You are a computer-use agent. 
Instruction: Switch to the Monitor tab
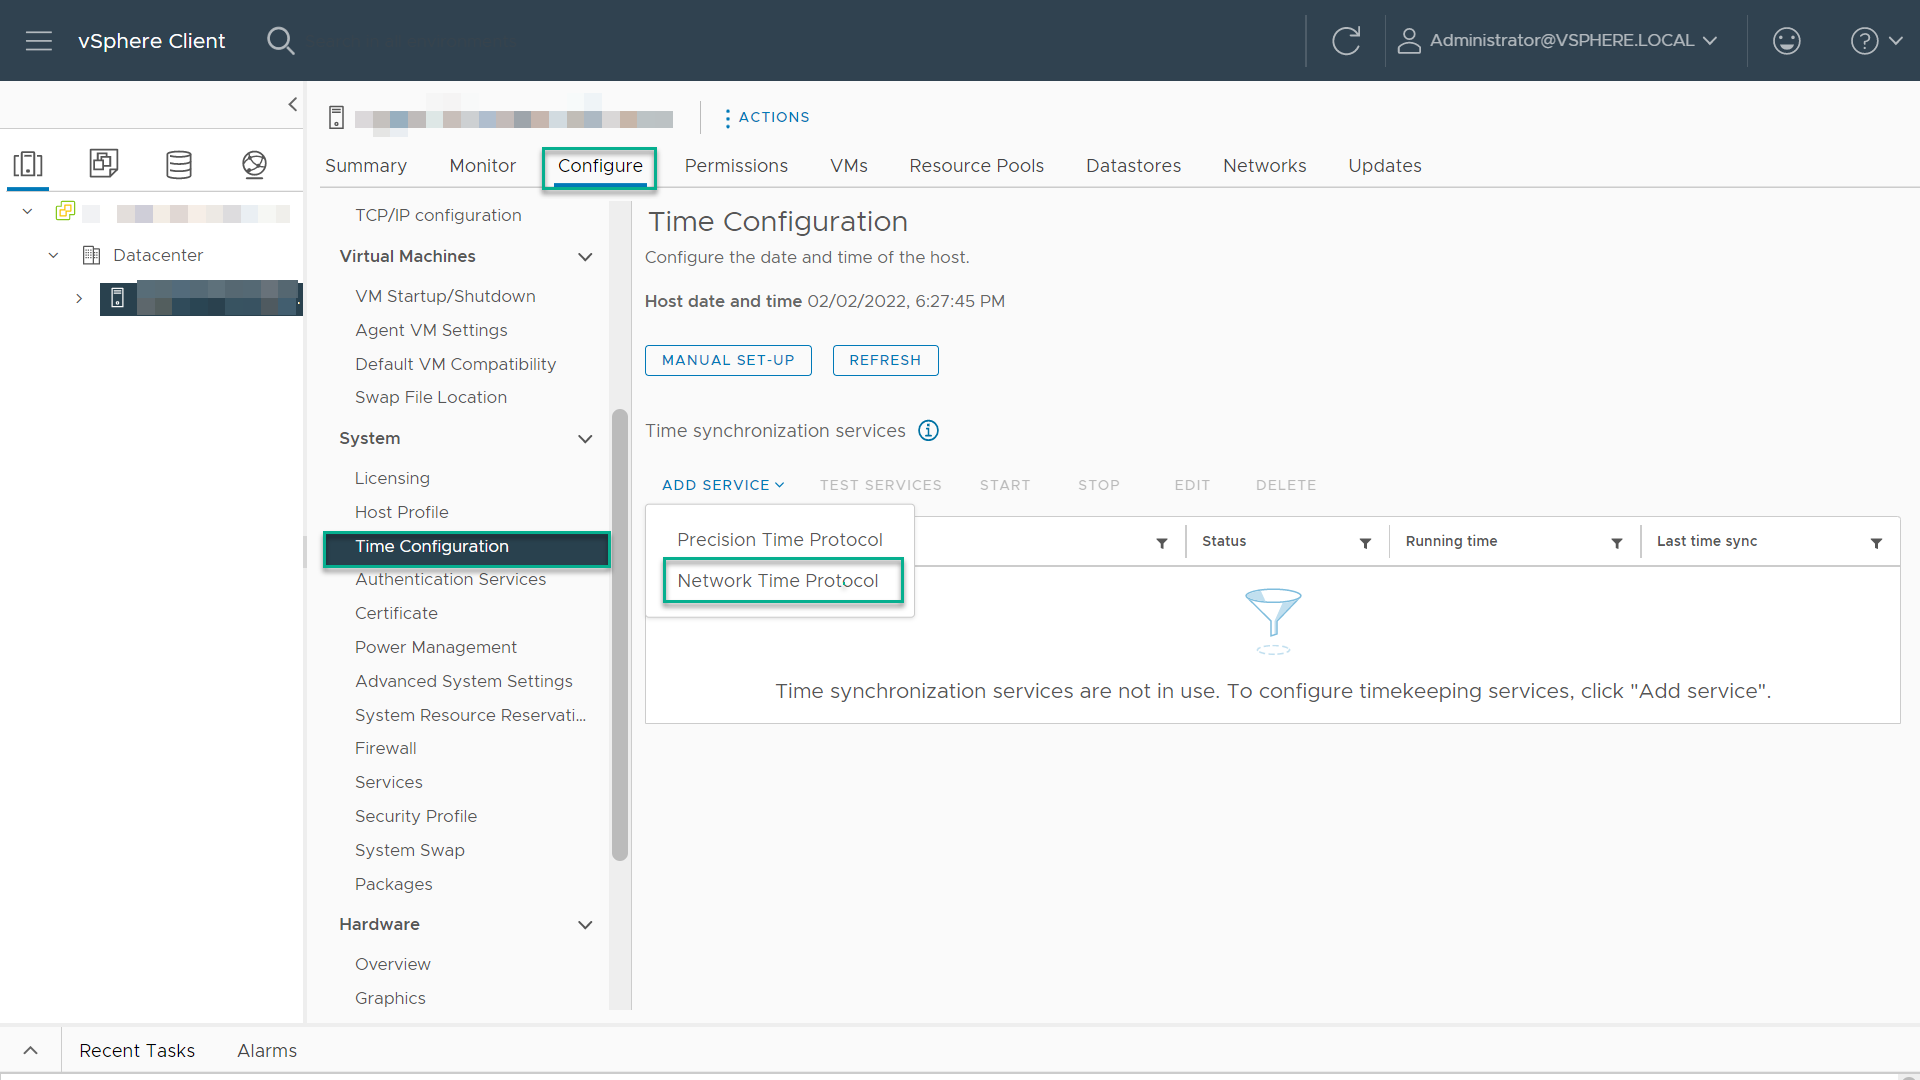(483, 165)
